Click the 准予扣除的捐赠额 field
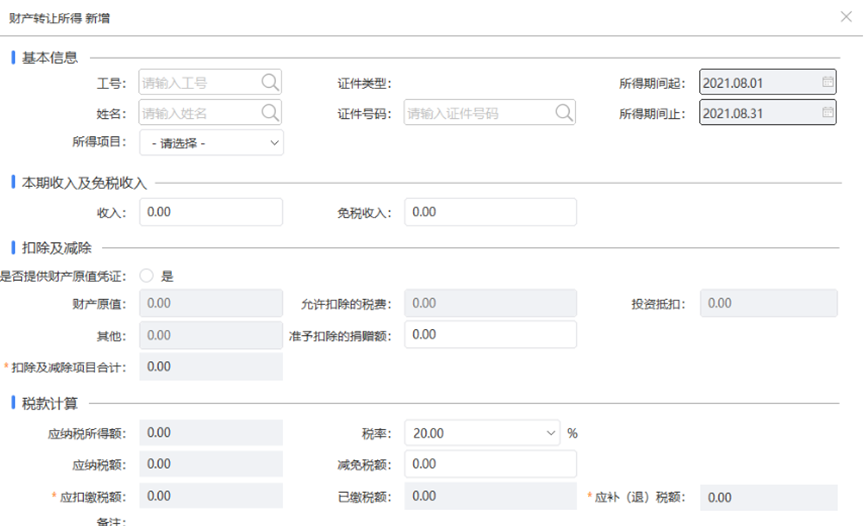This screenshot has width=865, height=526. pos(490,334)
